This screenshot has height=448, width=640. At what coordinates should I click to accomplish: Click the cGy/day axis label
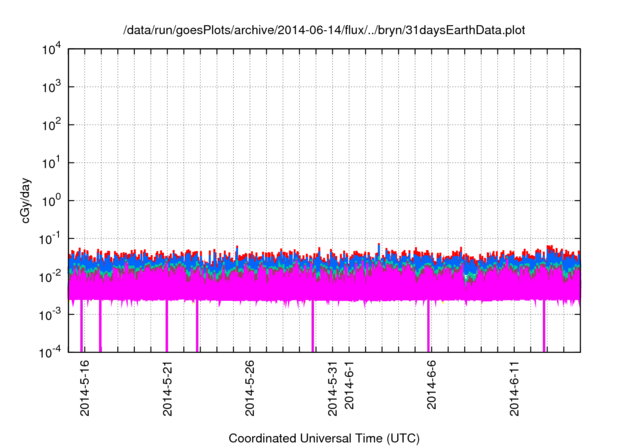(26, 200)
